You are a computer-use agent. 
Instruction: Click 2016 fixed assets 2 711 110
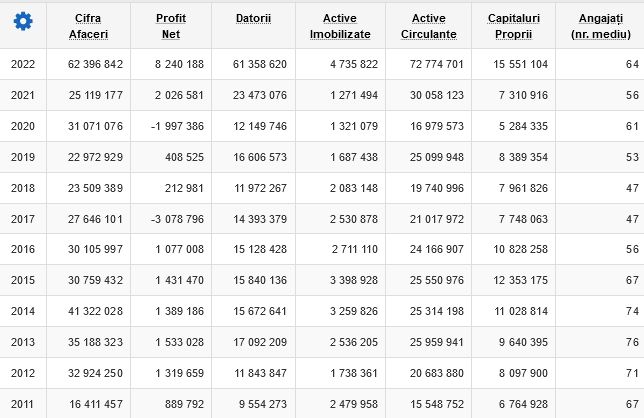click(355, 249)
